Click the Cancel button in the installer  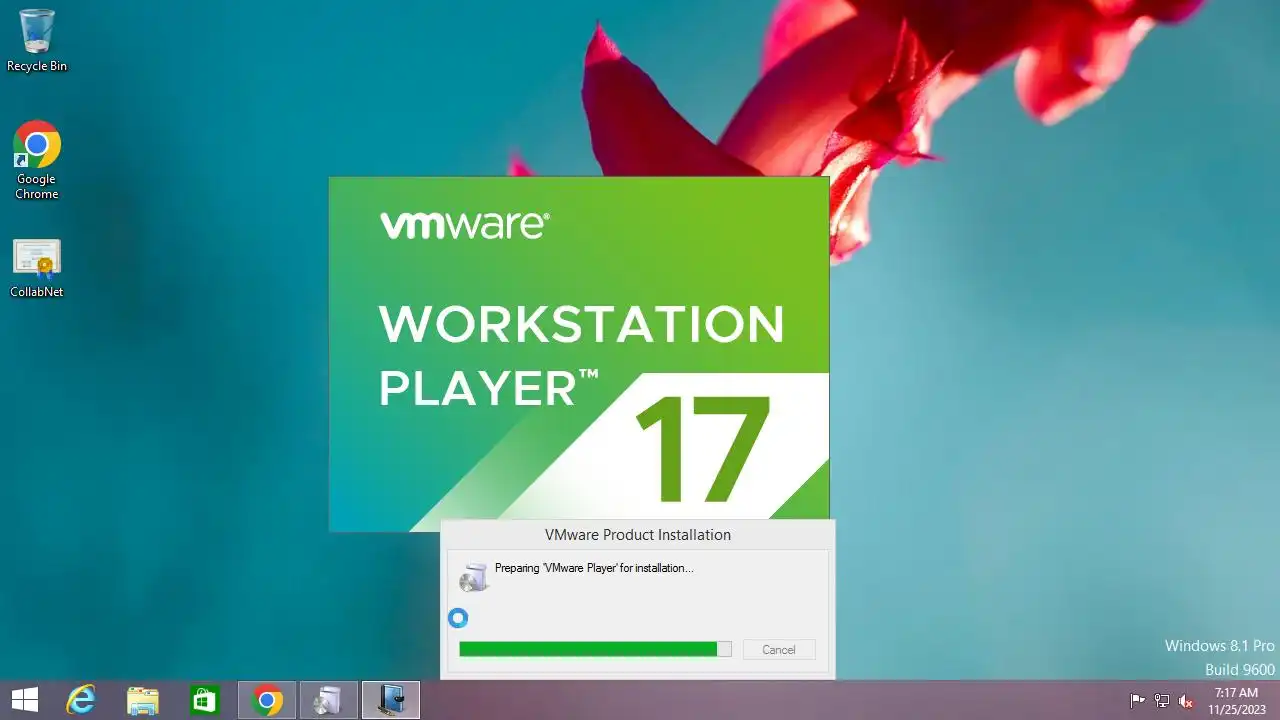click(779, 649)
